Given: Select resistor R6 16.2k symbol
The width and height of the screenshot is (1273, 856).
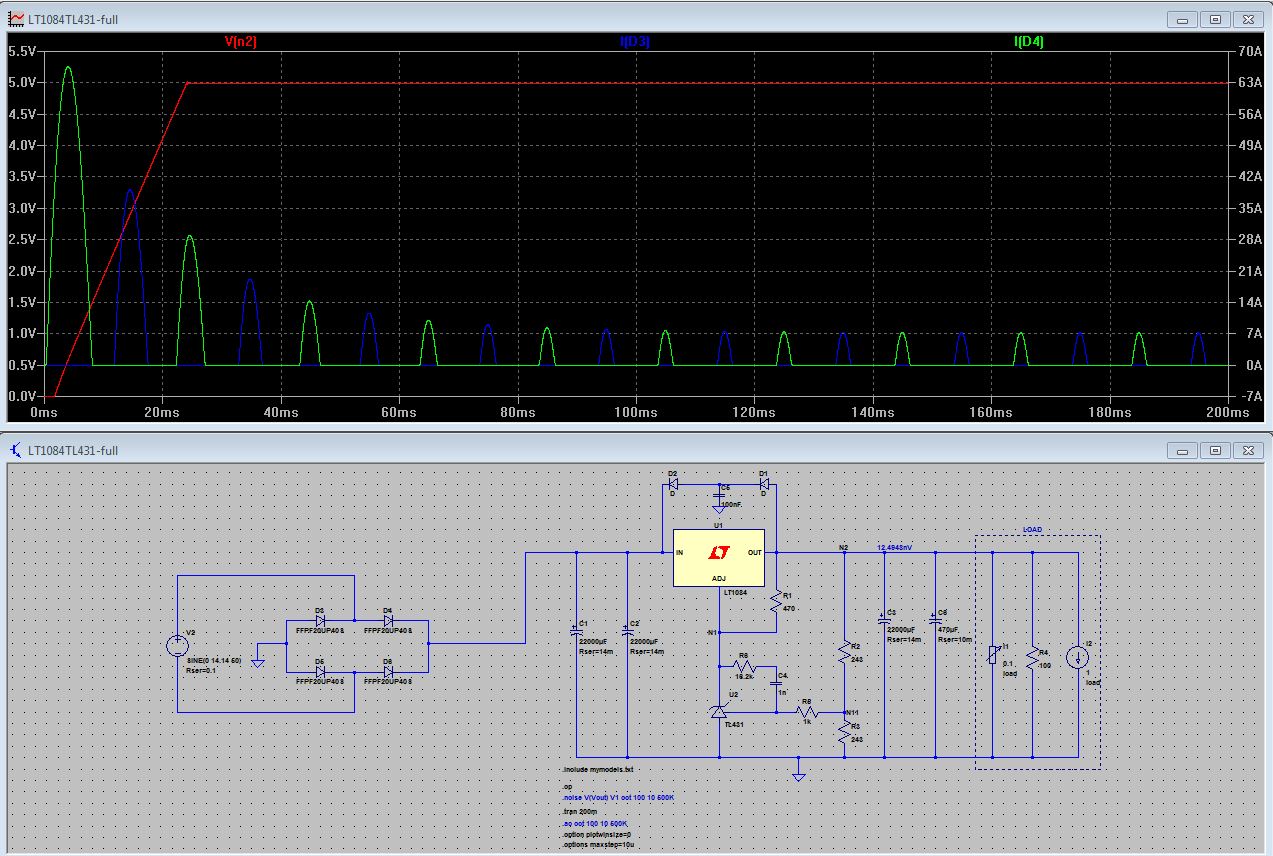Looking at the screenshot, I should (744, 667).
